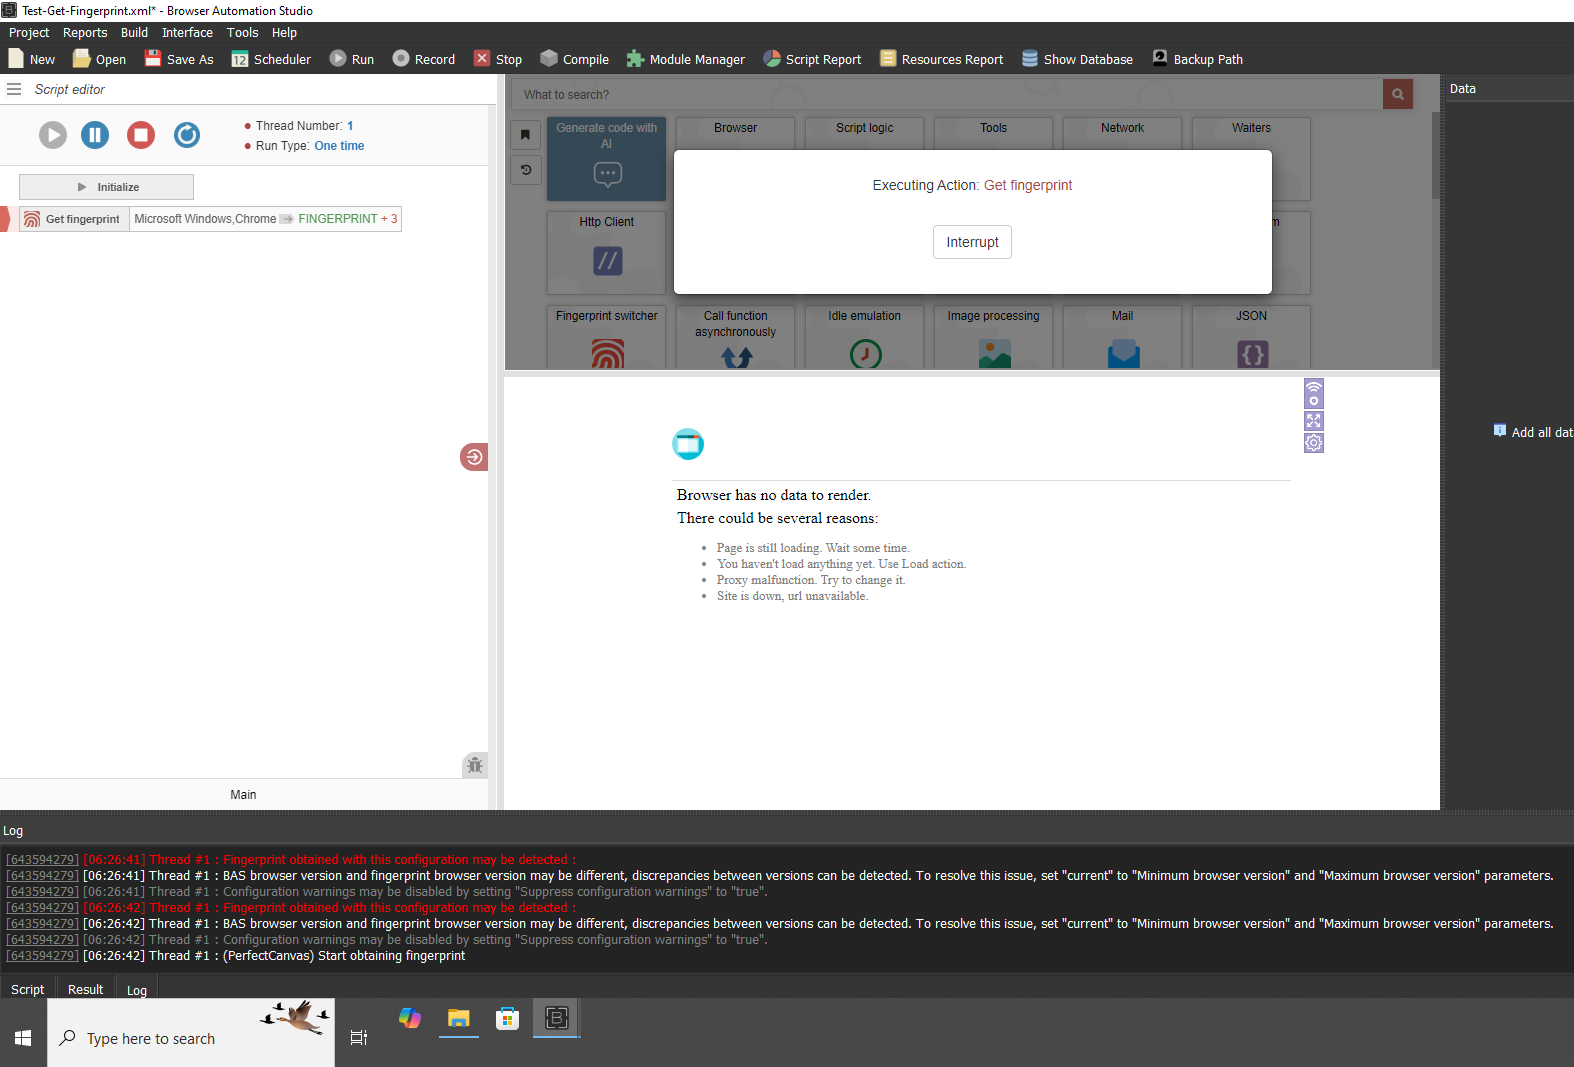Image resolution: width=1574 pixels, height=1067 pixels.
Task: Switch to the Result tab
Action: click(85, 989)
